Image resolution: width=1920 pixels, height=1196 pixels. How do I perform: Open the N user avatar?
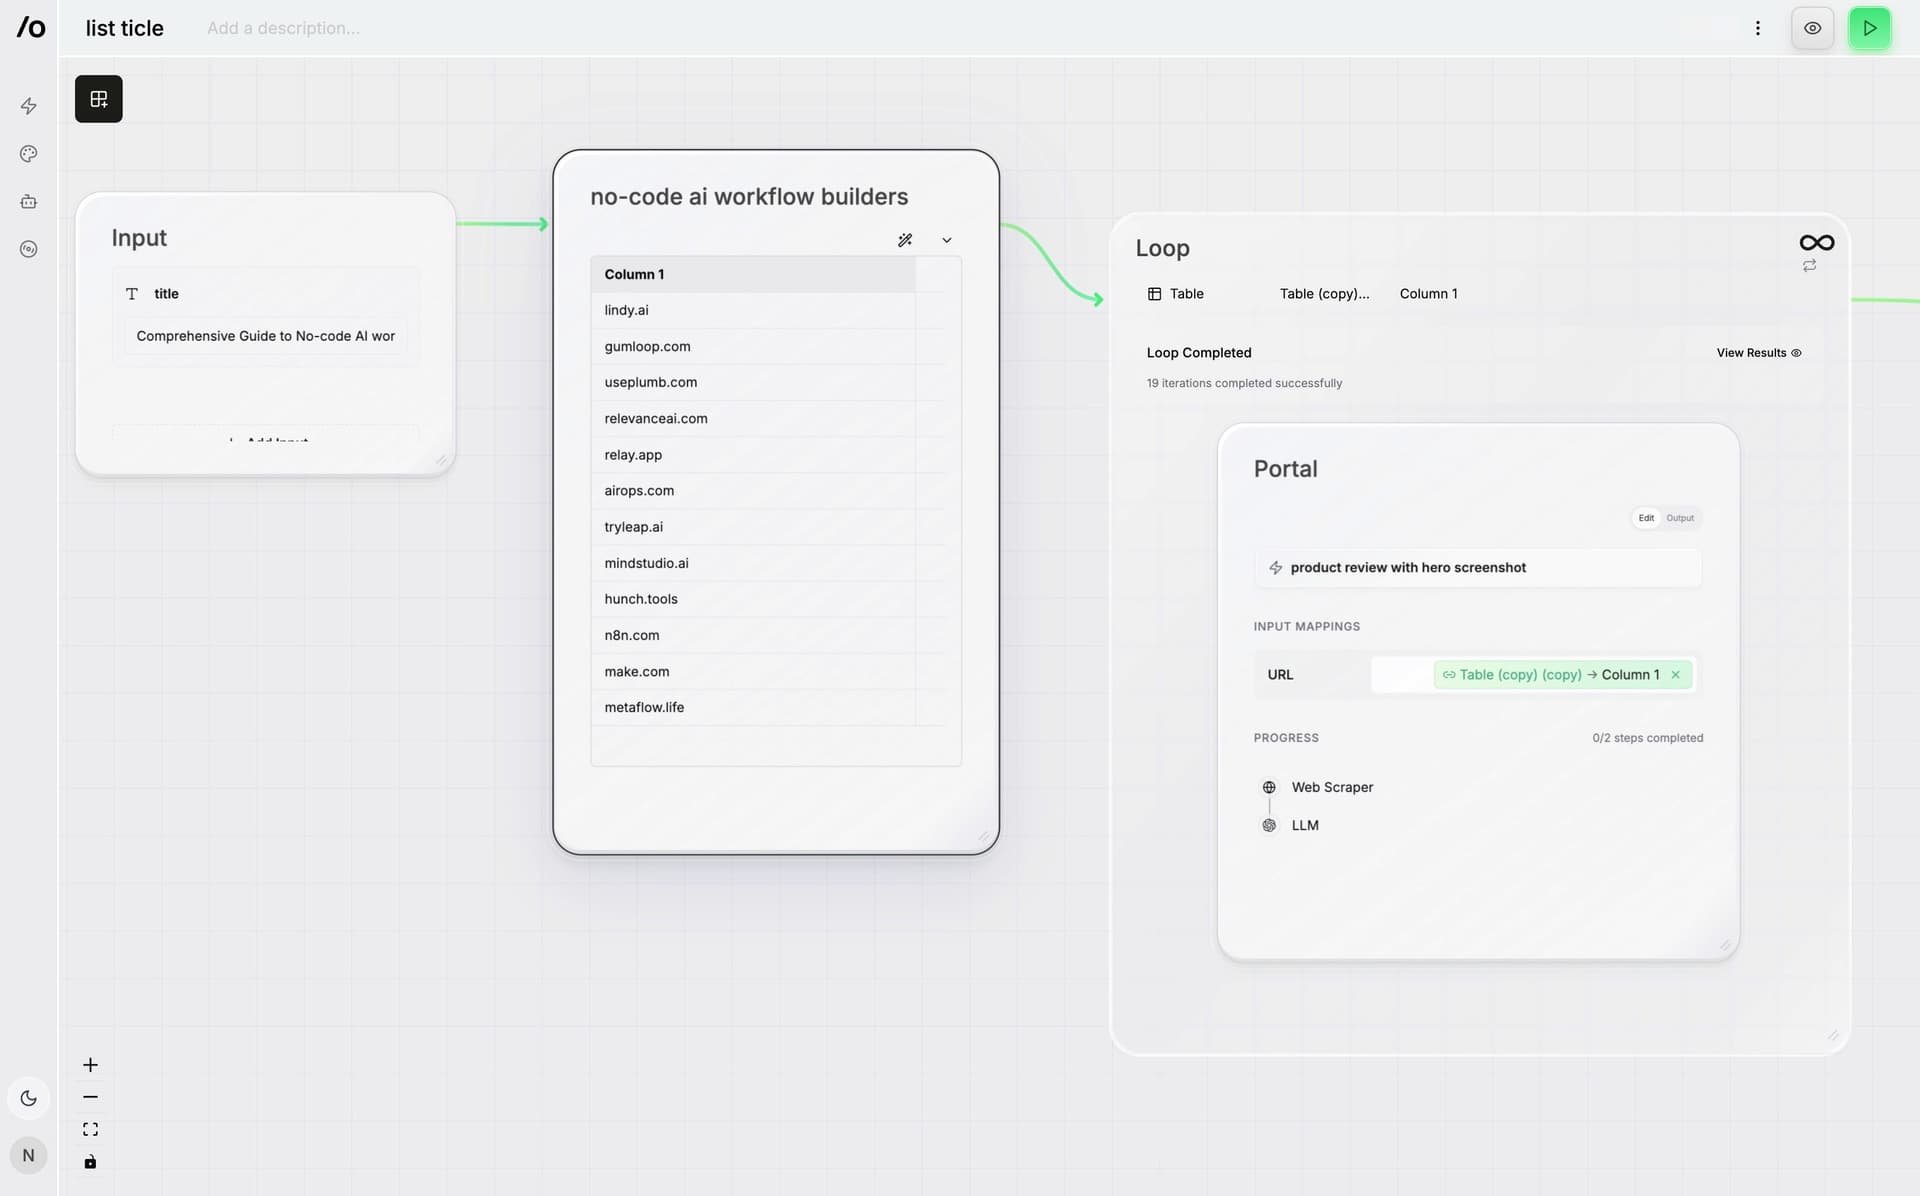click(28, 1155)
